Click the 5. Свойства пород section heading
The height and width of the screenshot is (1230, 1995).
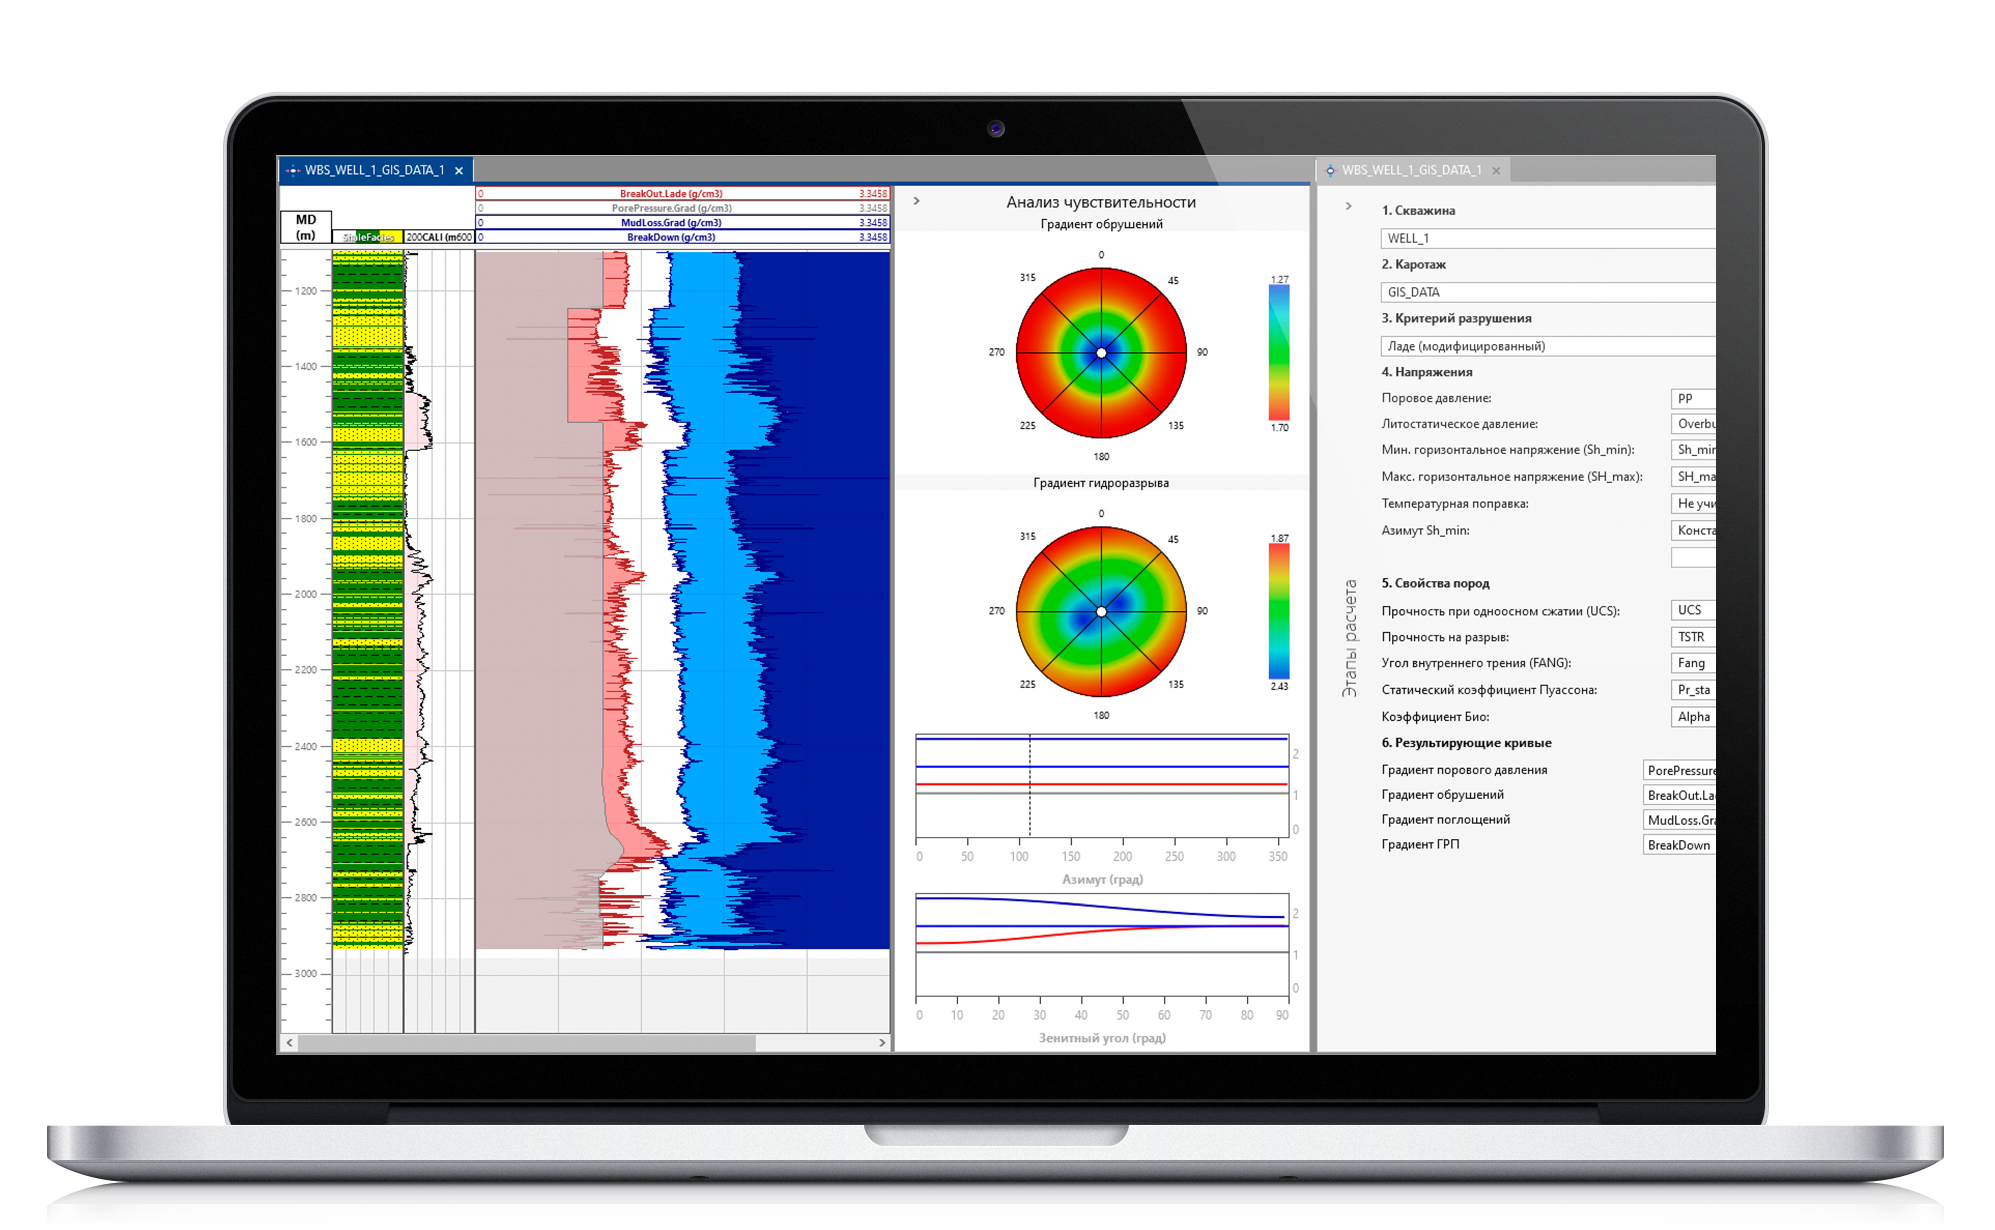coord(1435,583)
